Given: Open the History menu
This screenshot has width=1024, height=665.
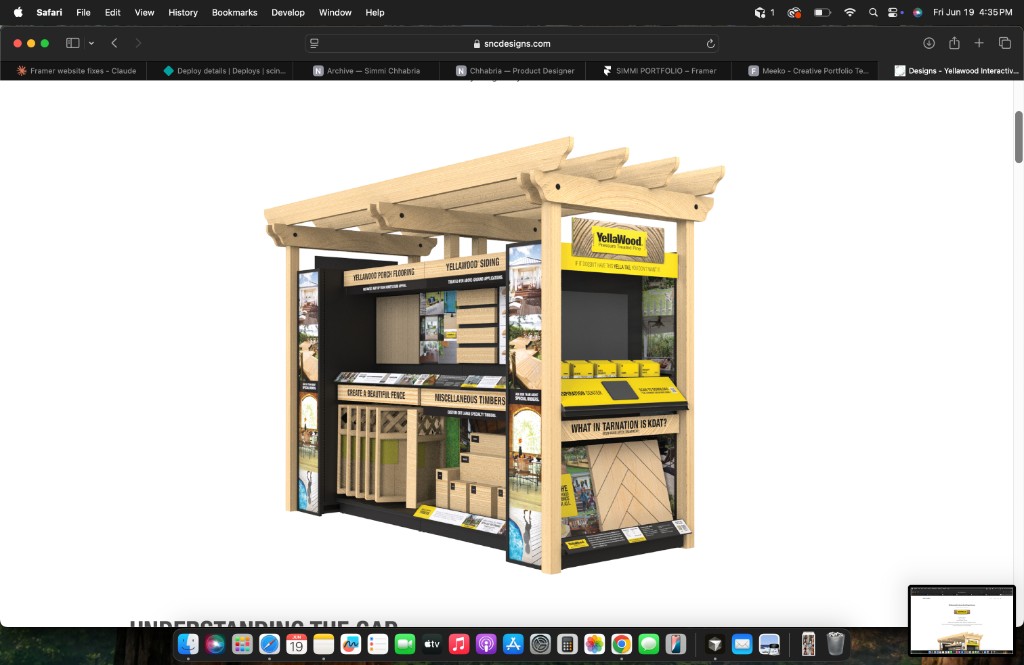Looking at the screenshot, I should click(x=183, y=12).
